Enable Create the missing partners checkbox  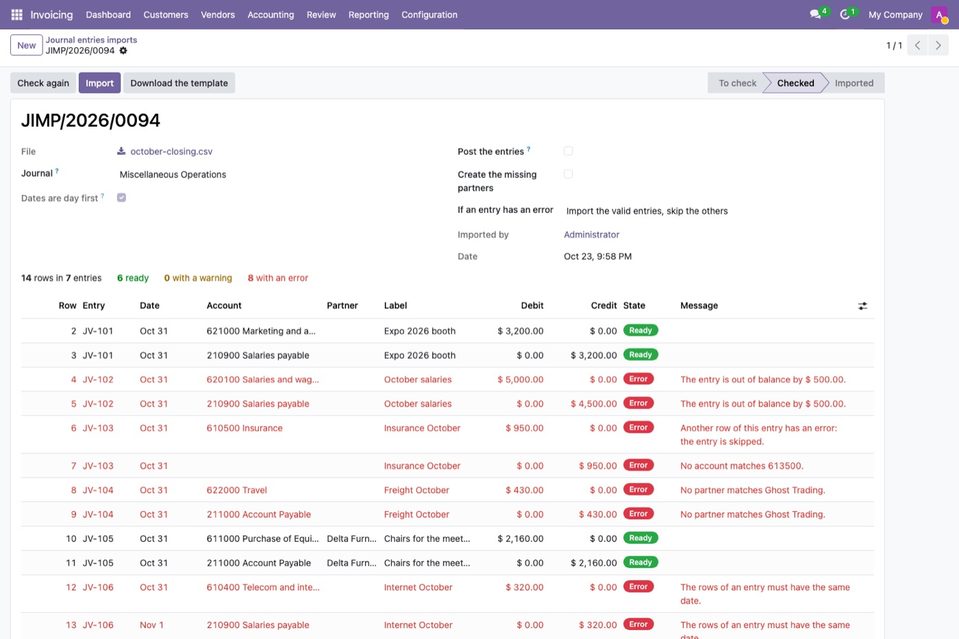[568, 174]
